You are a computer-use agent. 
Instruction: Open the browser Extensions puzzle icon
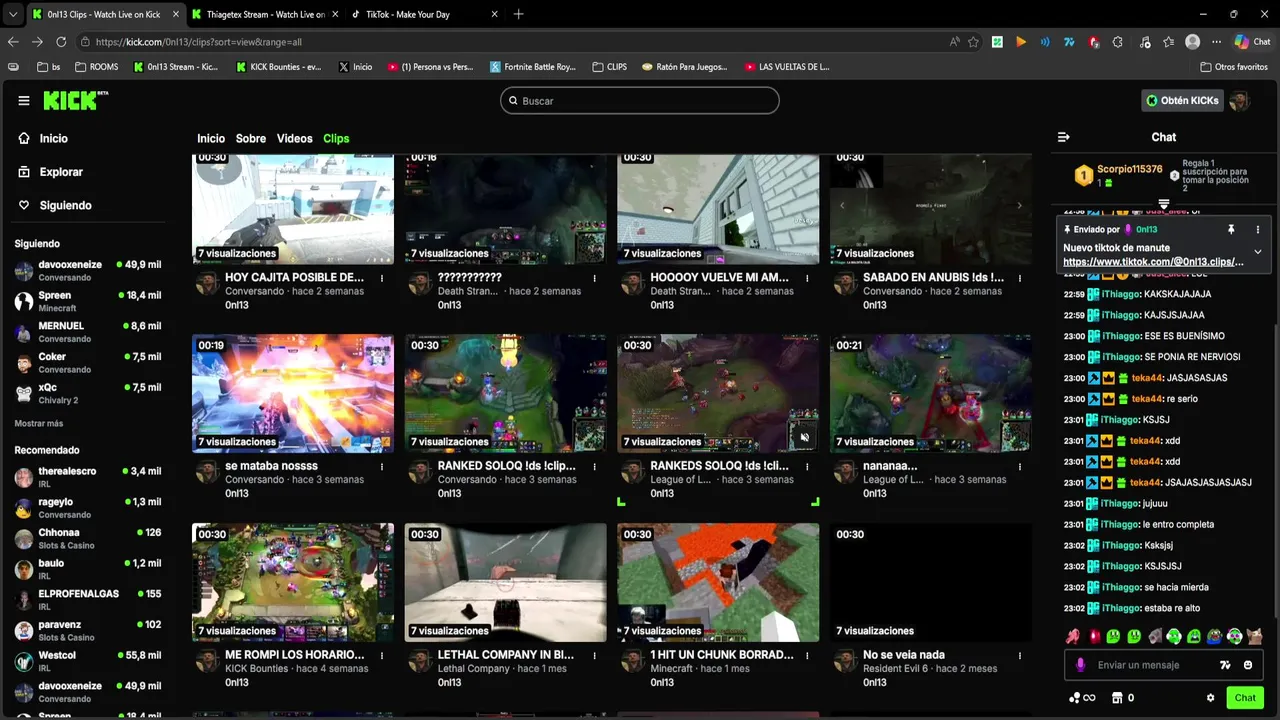coord(1118,42)
